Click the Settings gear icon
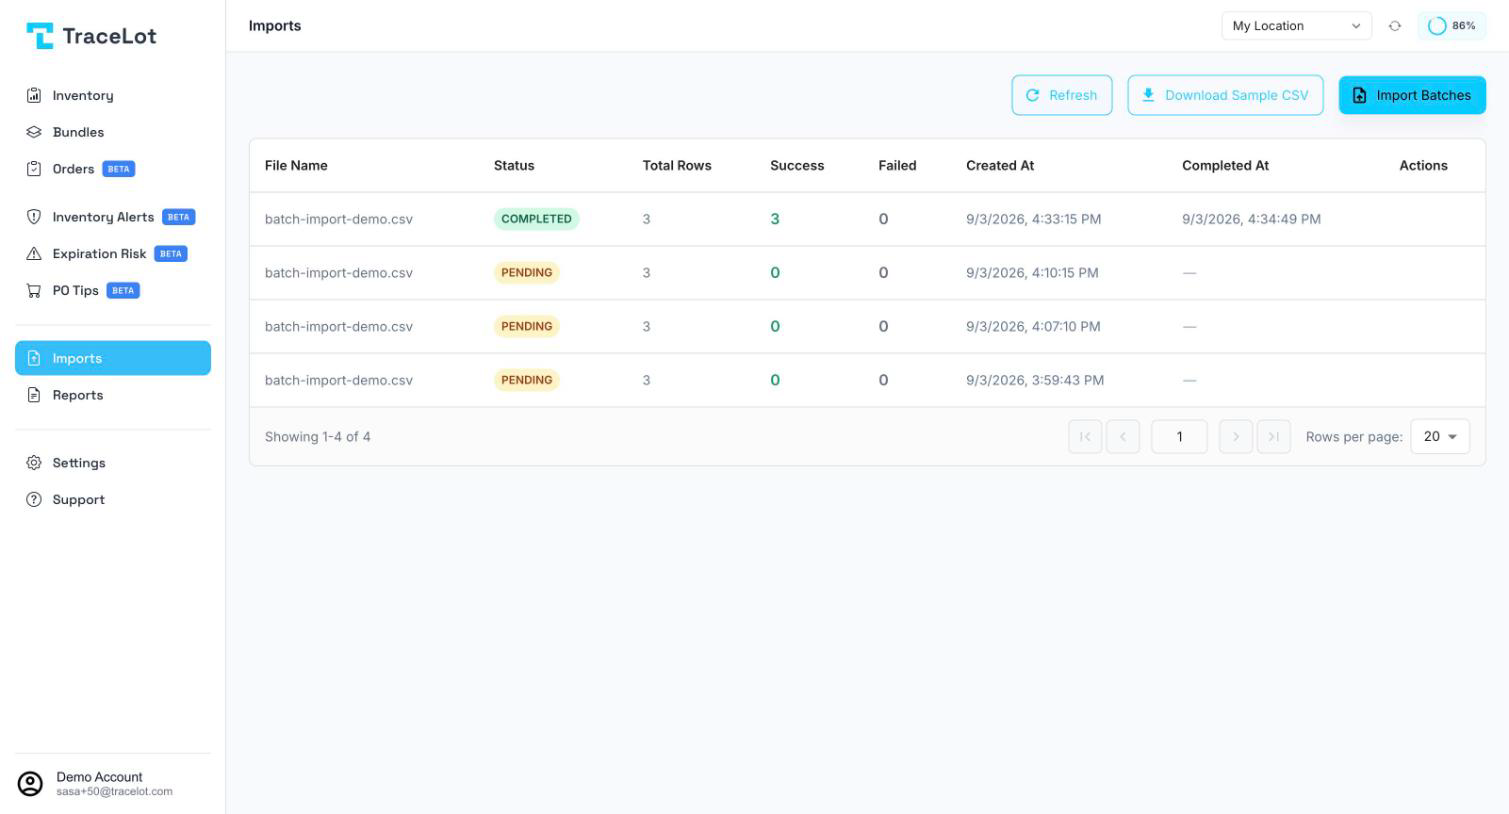This screenshot has width=1509, height=814. click(x=34, y=463)
